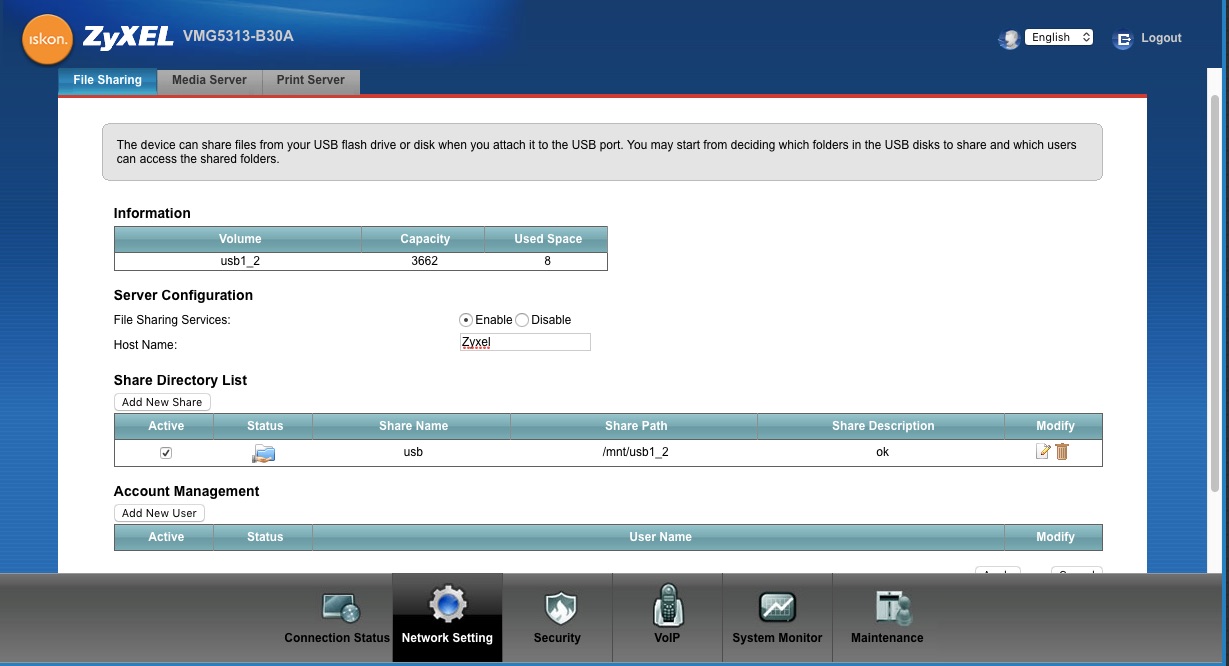Image resolution: width=1229 pixels, height=666 pixels.
Task: Select Enable for File Sharing Services
Action: point(466,320)
